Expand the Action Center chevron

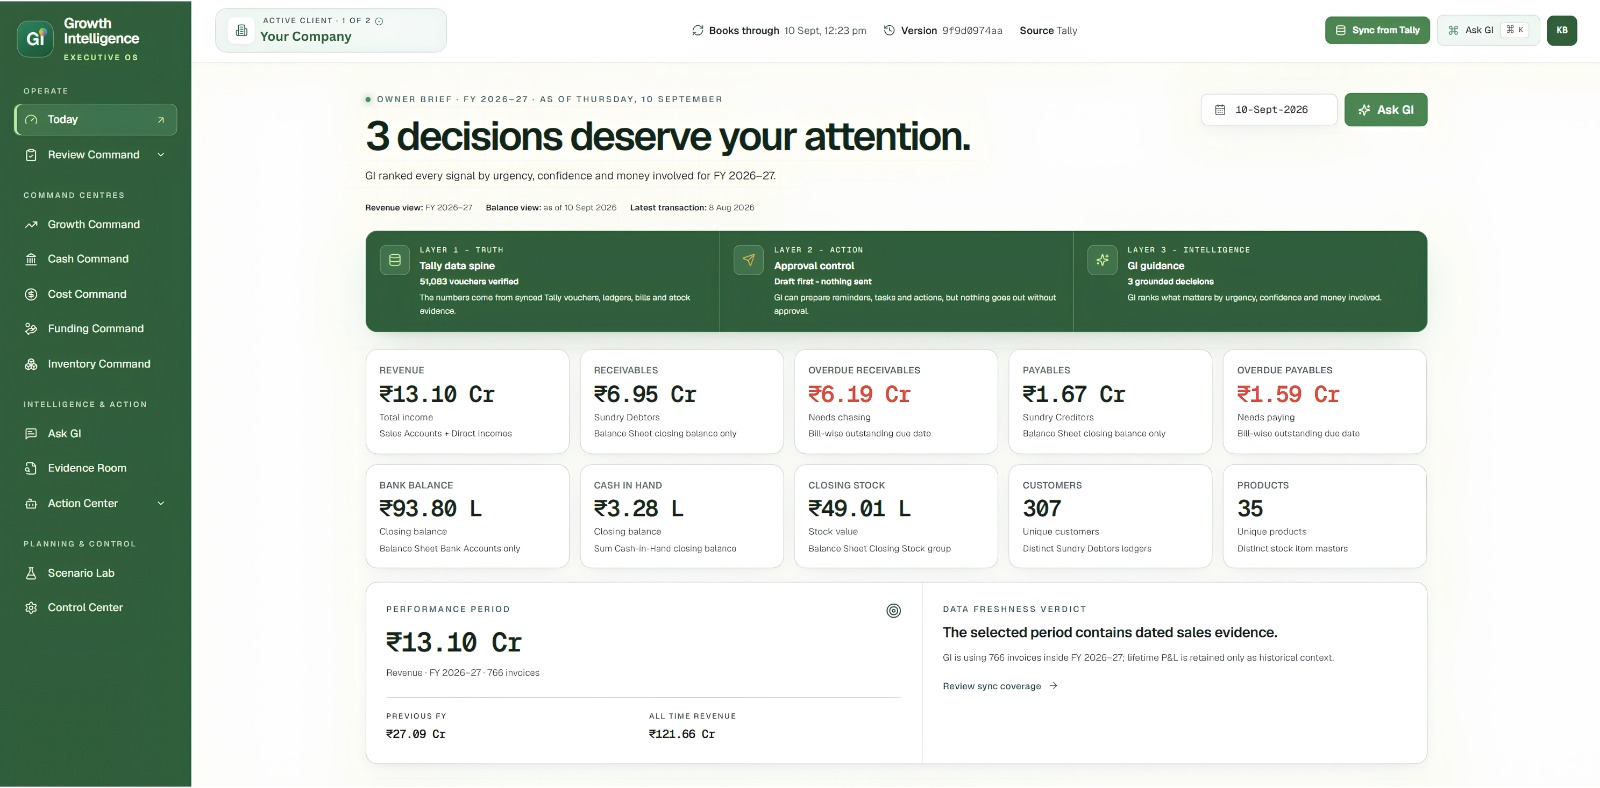(161, 504)
